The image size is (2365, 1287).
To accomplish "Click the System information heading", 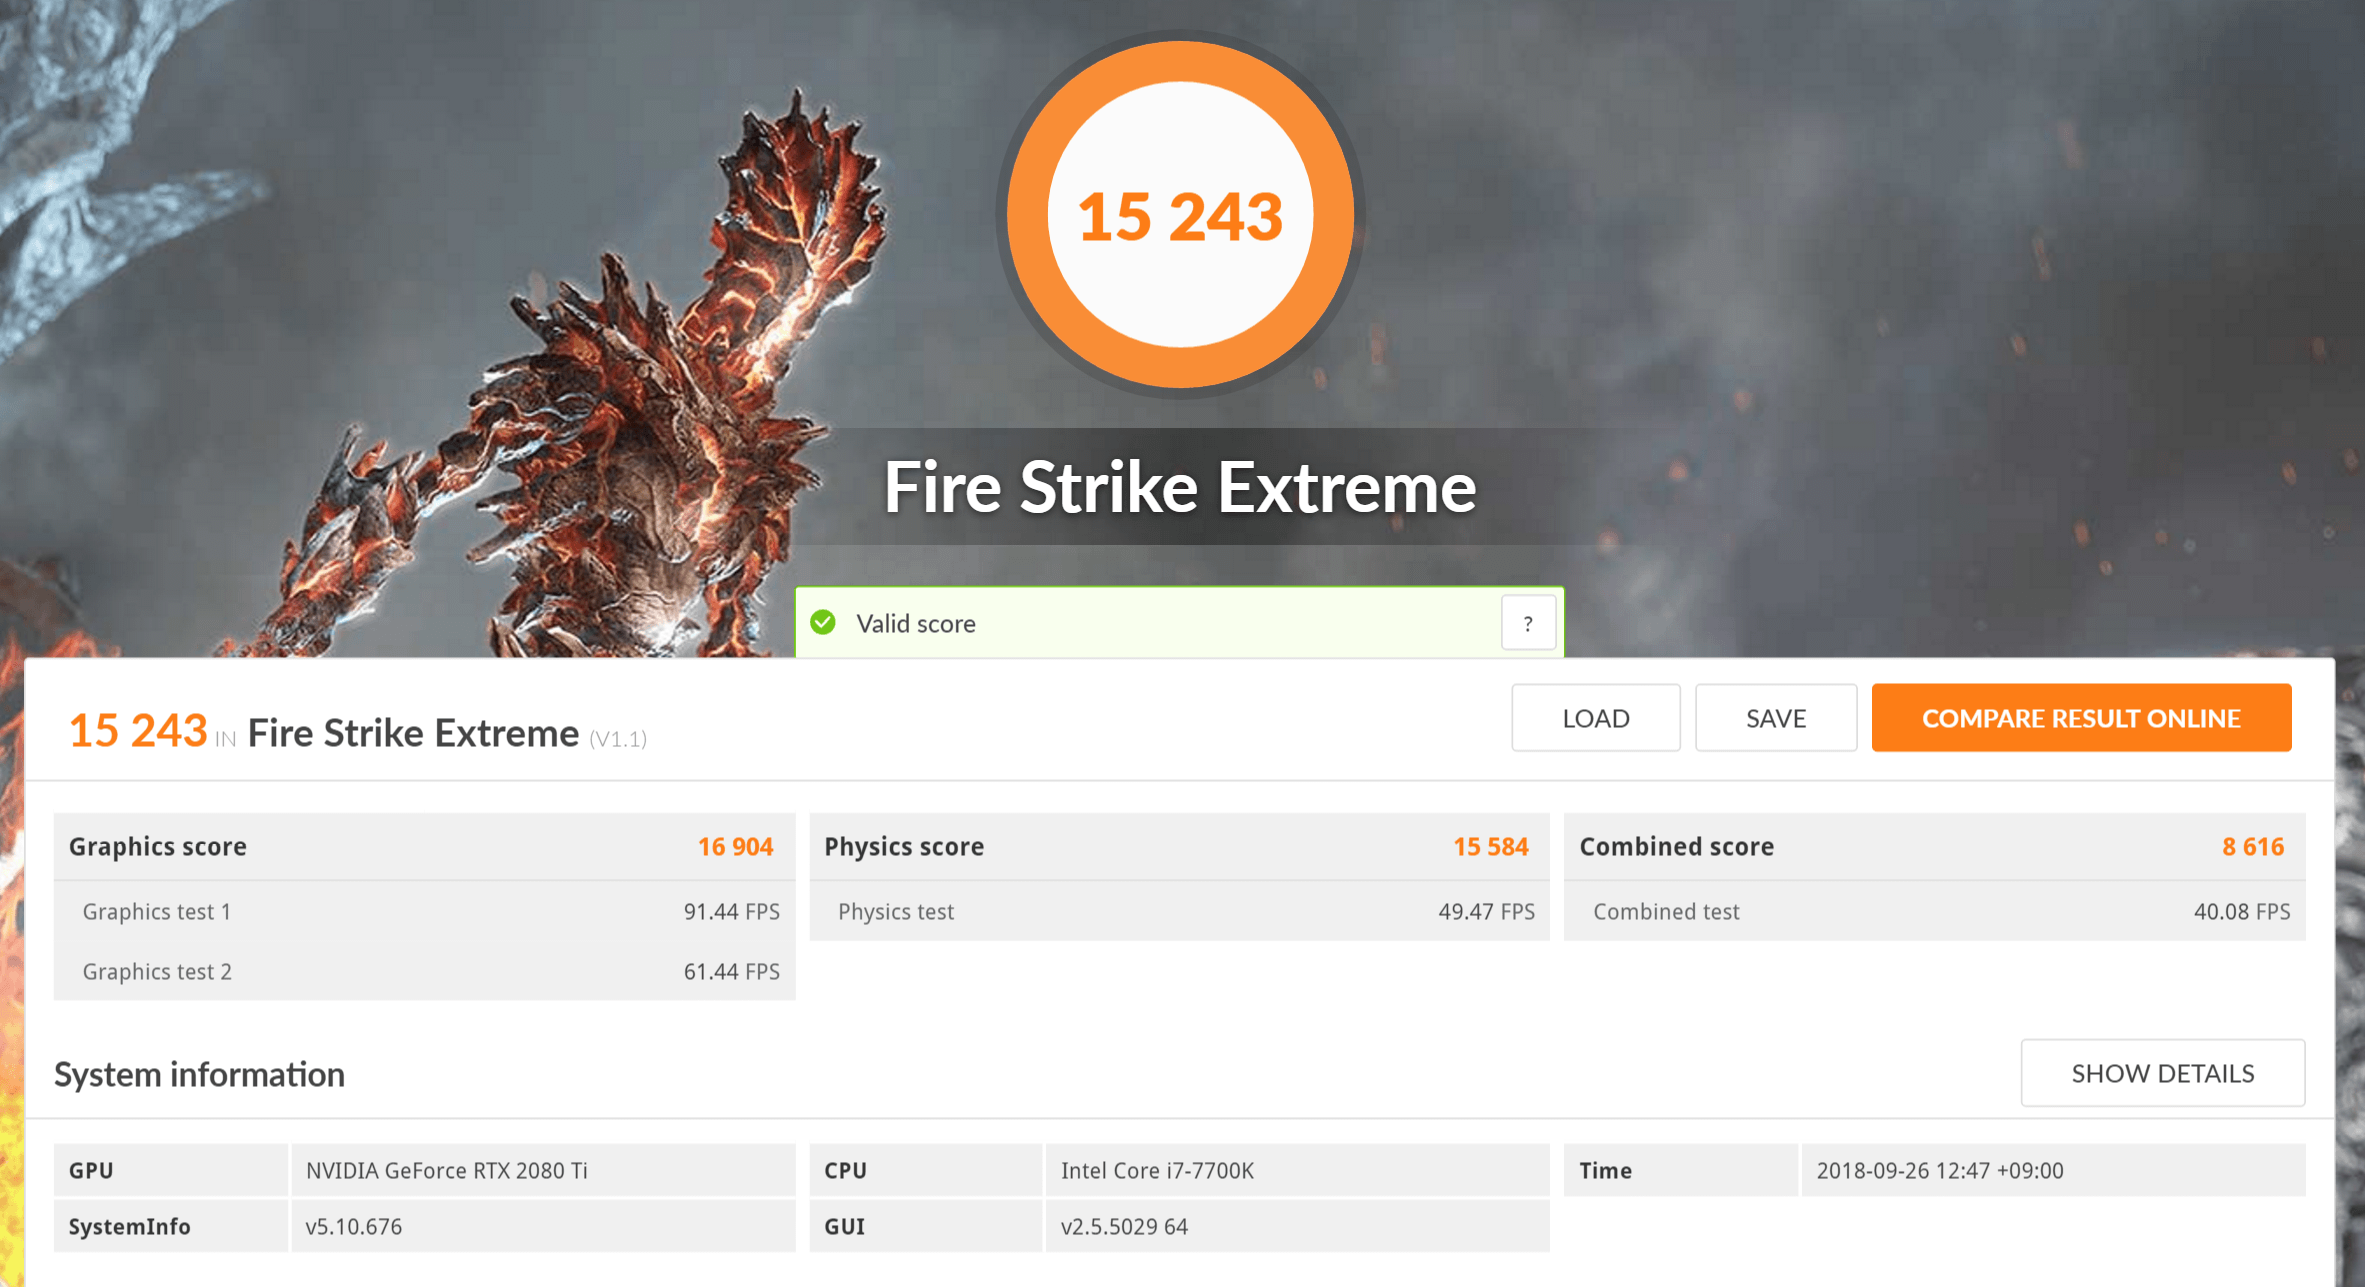I will (199, 1074).
